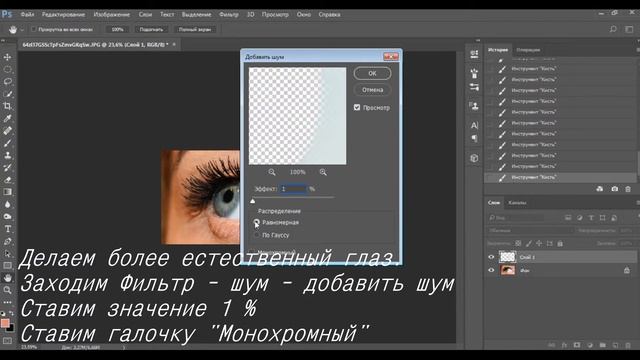Add layer mask icon in Layers panel
Viewport: 640px width, 360px height.
coord(577,345)
